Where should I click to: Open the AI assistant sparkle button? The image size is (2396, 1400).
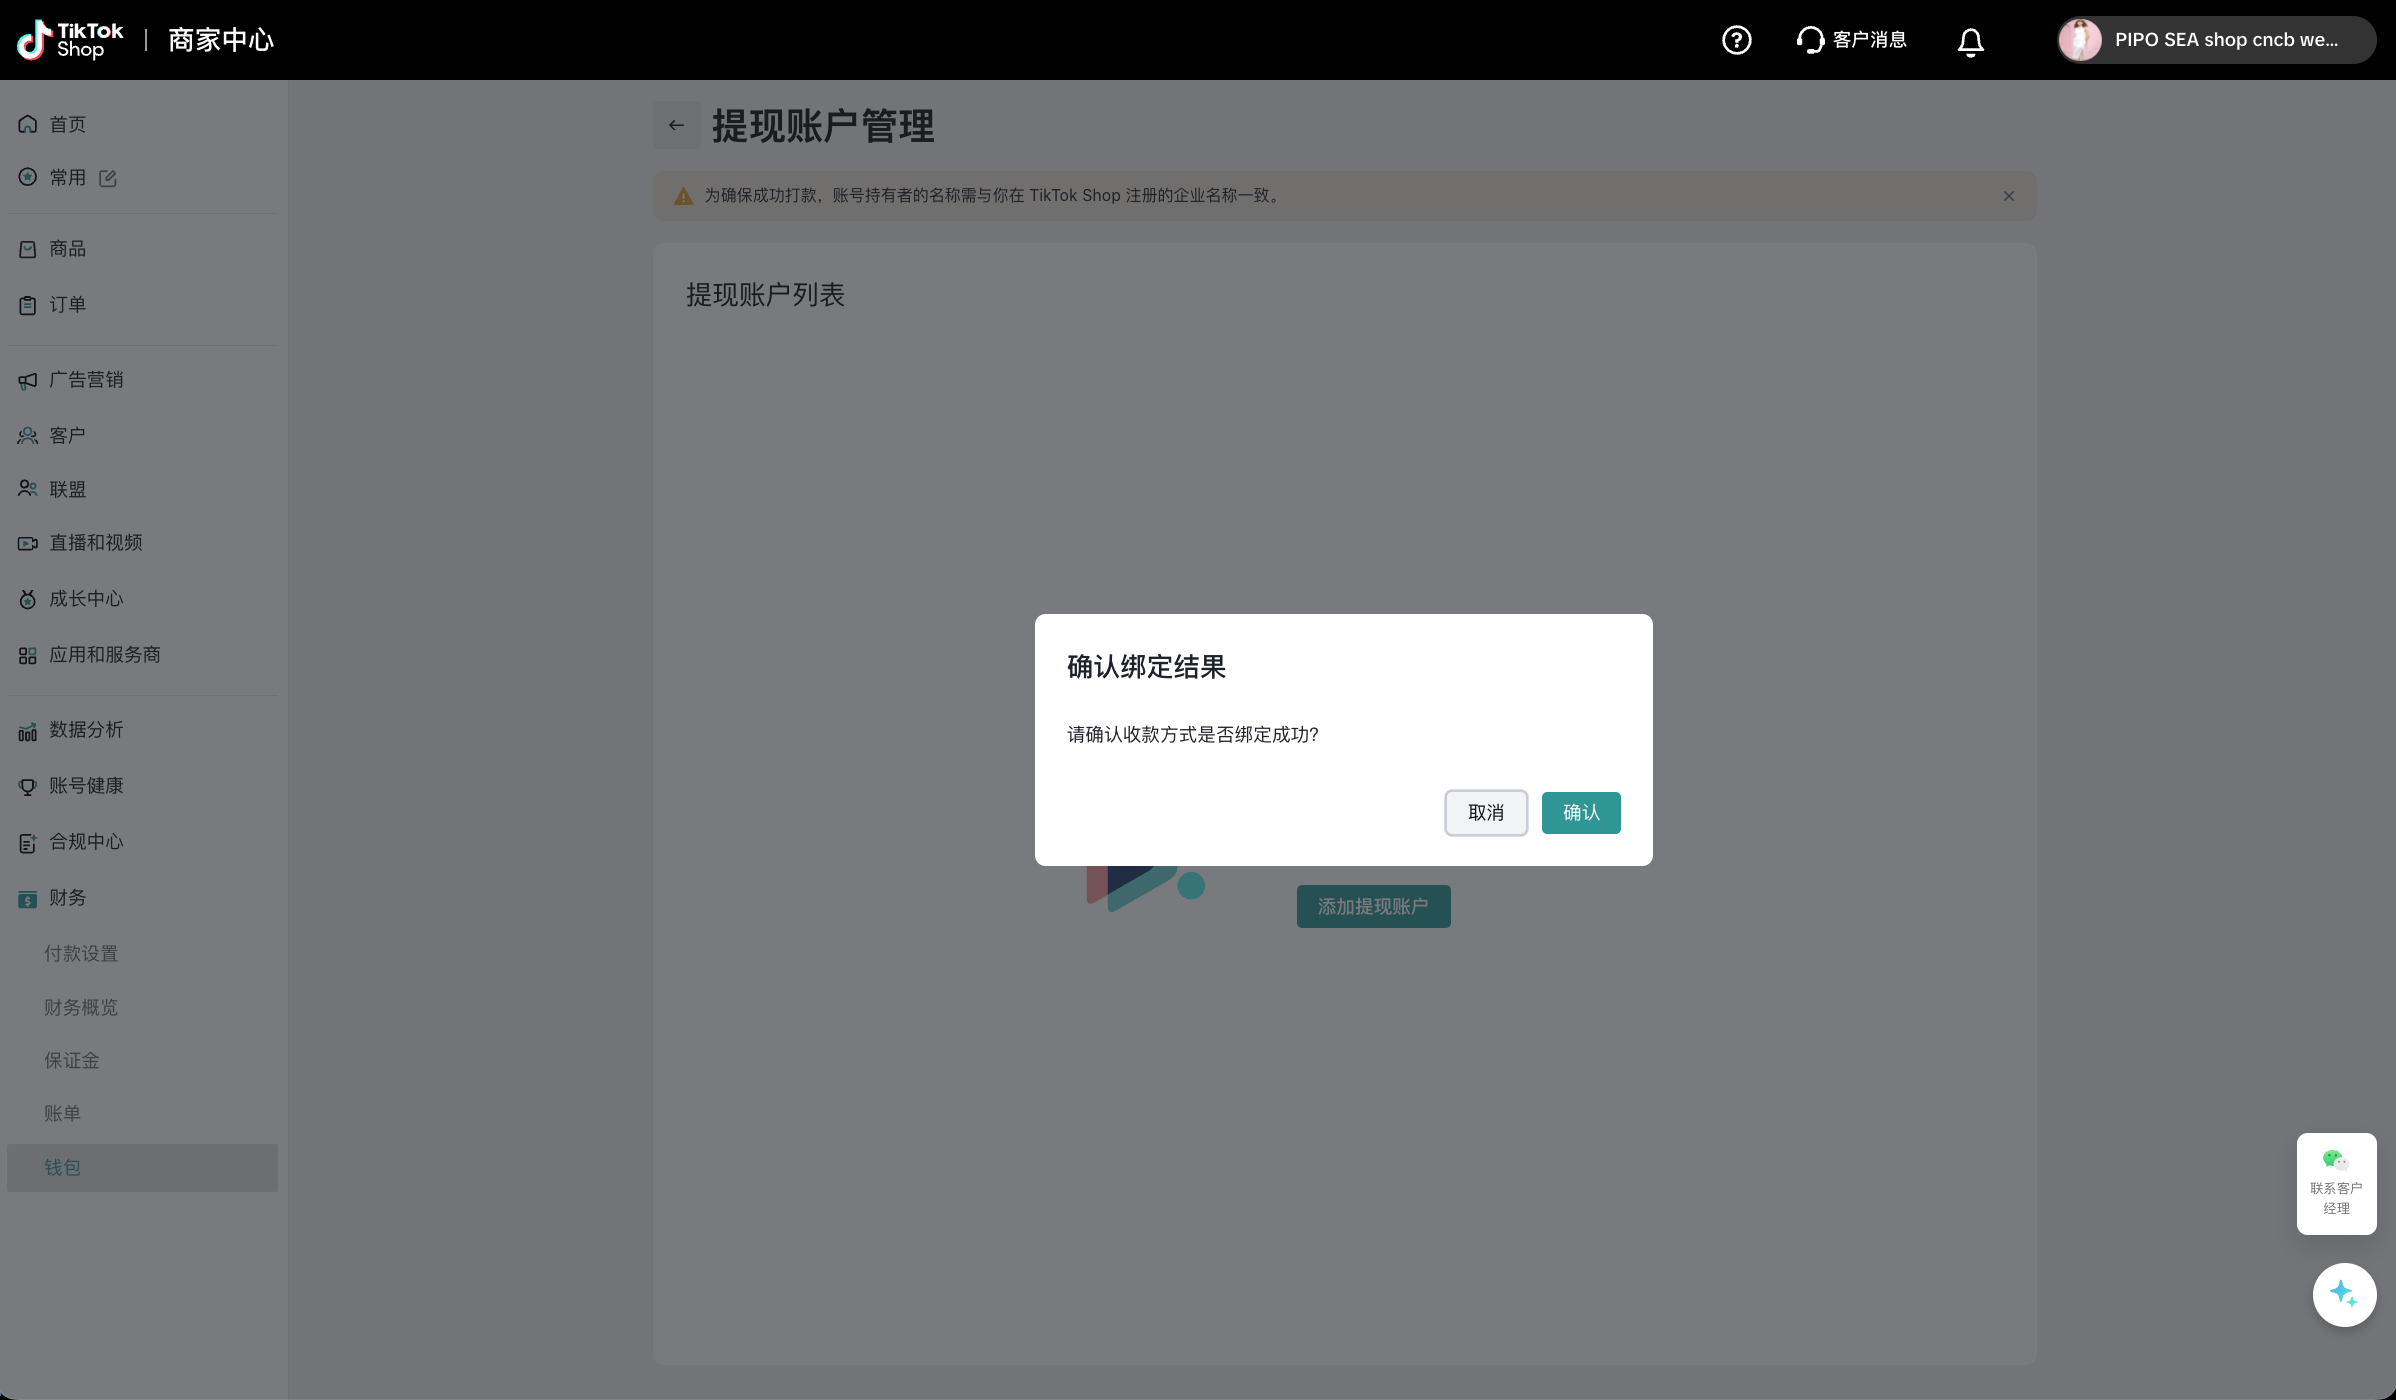pyautogui.click(x=2343, y=1294)
